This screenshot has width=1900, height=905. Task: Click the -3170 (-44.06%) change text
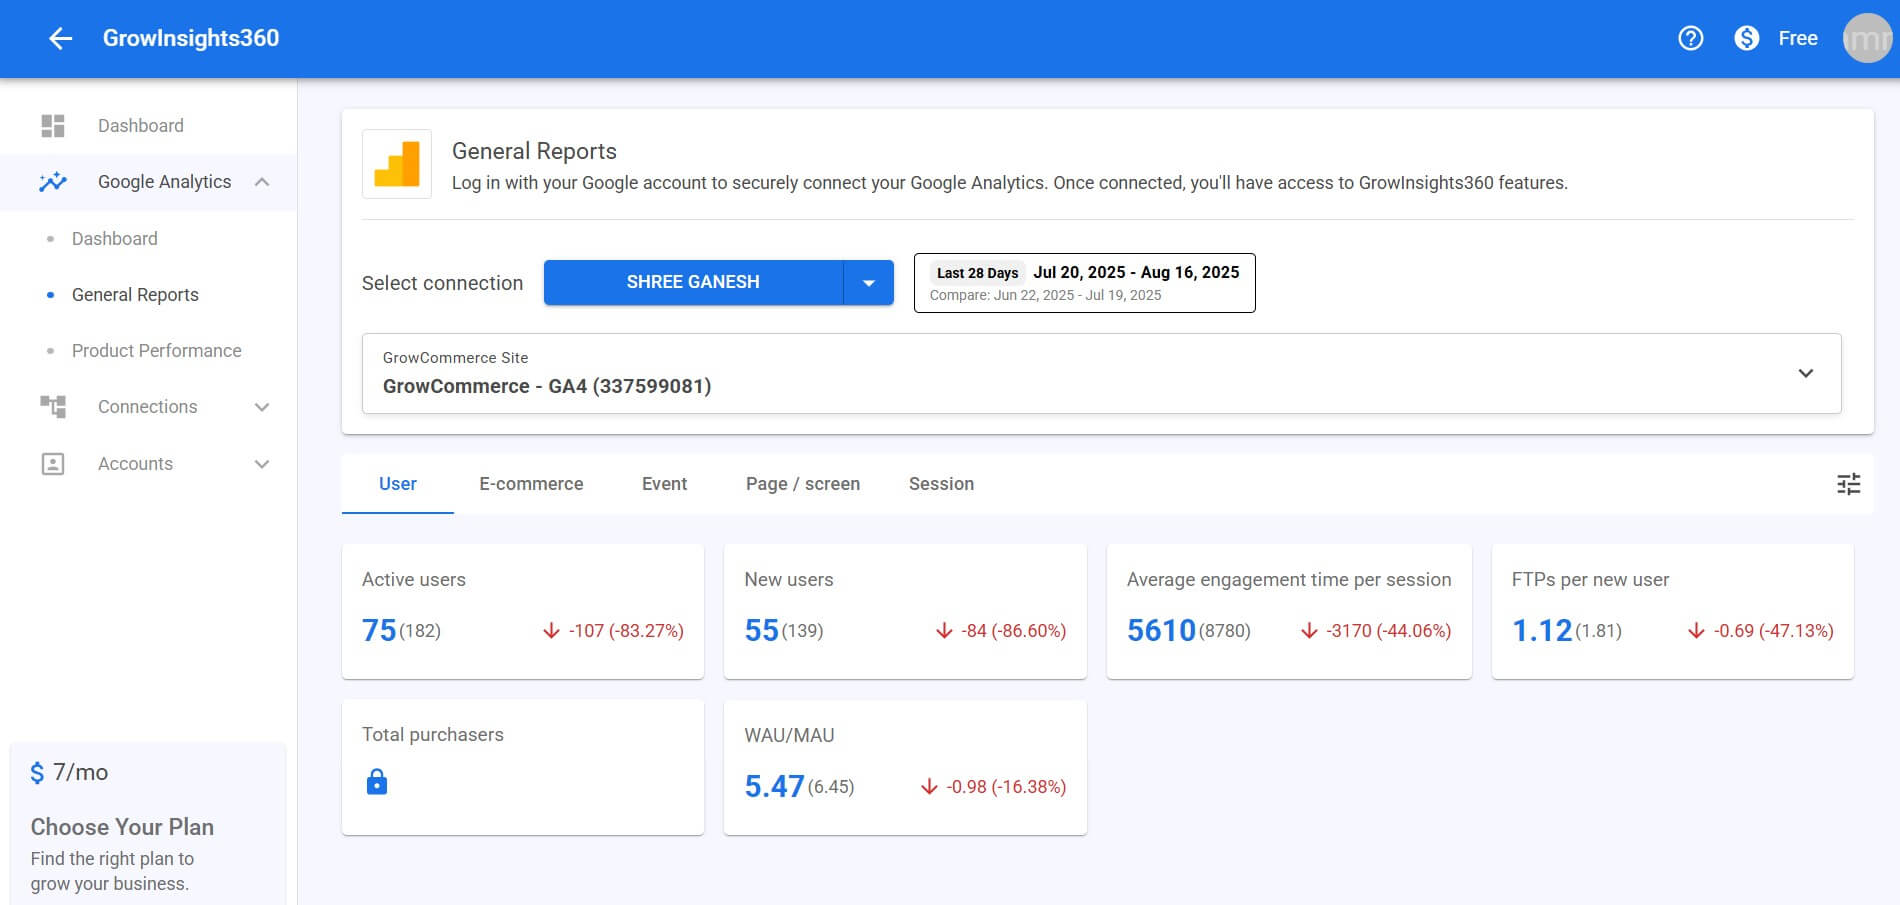tap(1389, 631)
